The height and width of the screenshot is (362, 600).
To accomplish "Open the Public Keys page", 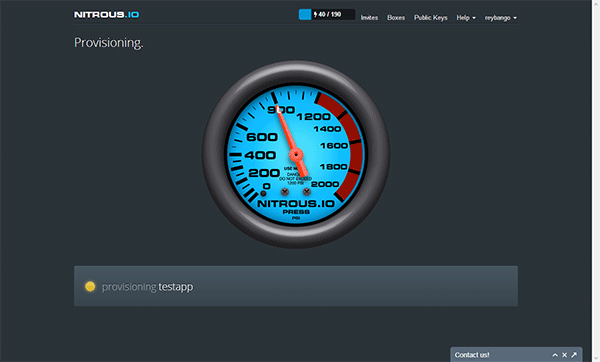I will [x=430, y=18].
